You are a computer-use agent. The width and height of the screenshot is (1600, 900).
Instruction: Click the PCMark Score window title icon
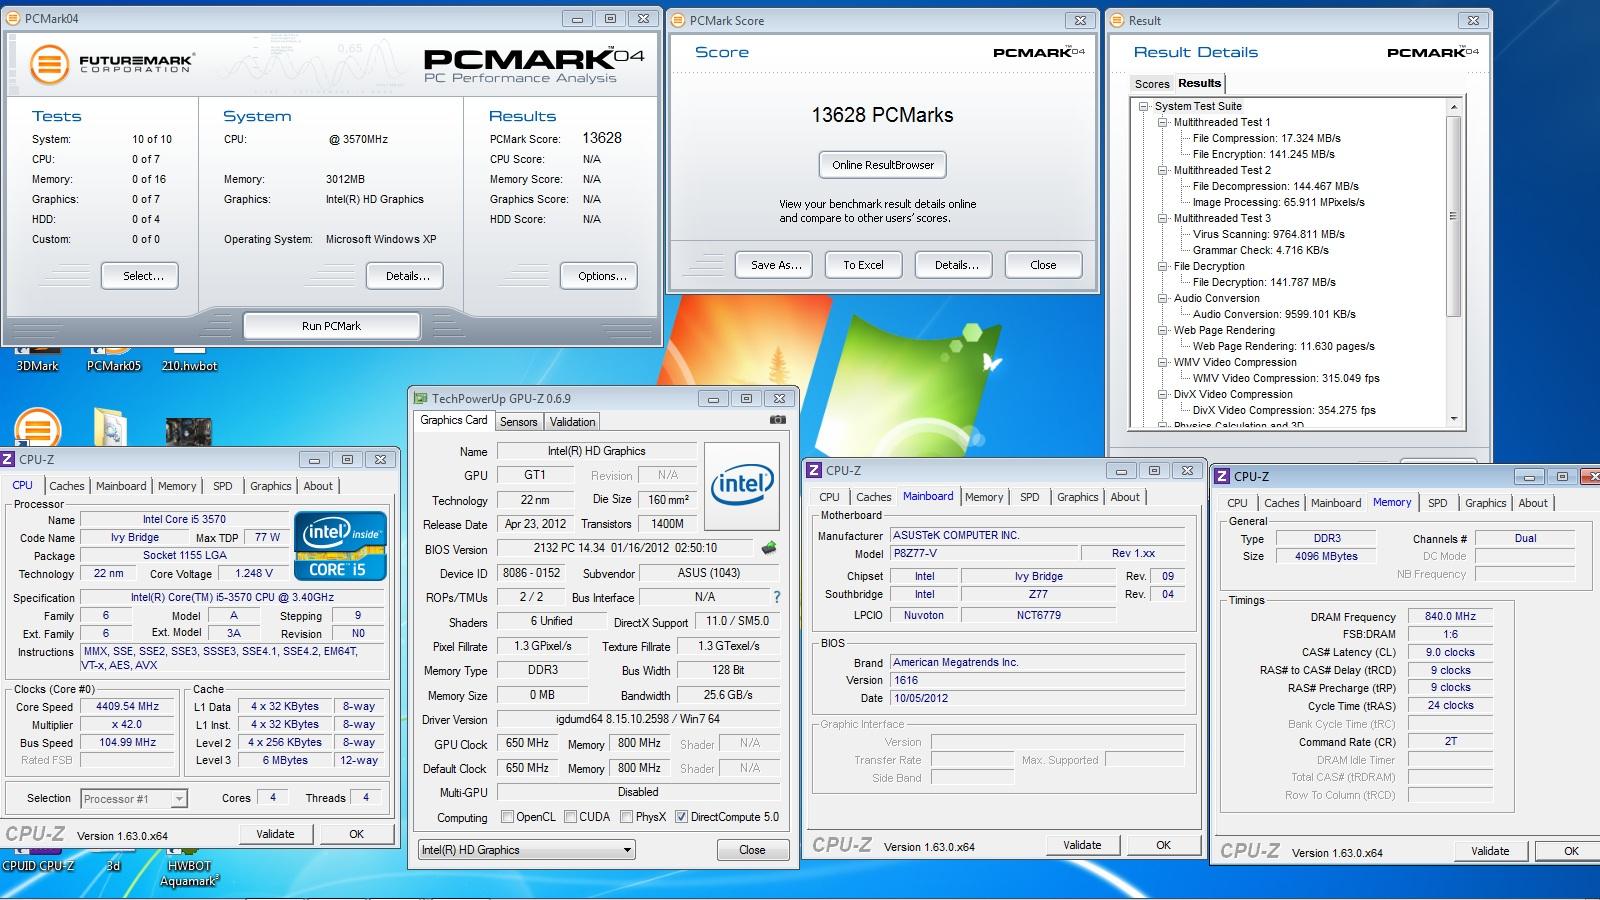(678, 20)
